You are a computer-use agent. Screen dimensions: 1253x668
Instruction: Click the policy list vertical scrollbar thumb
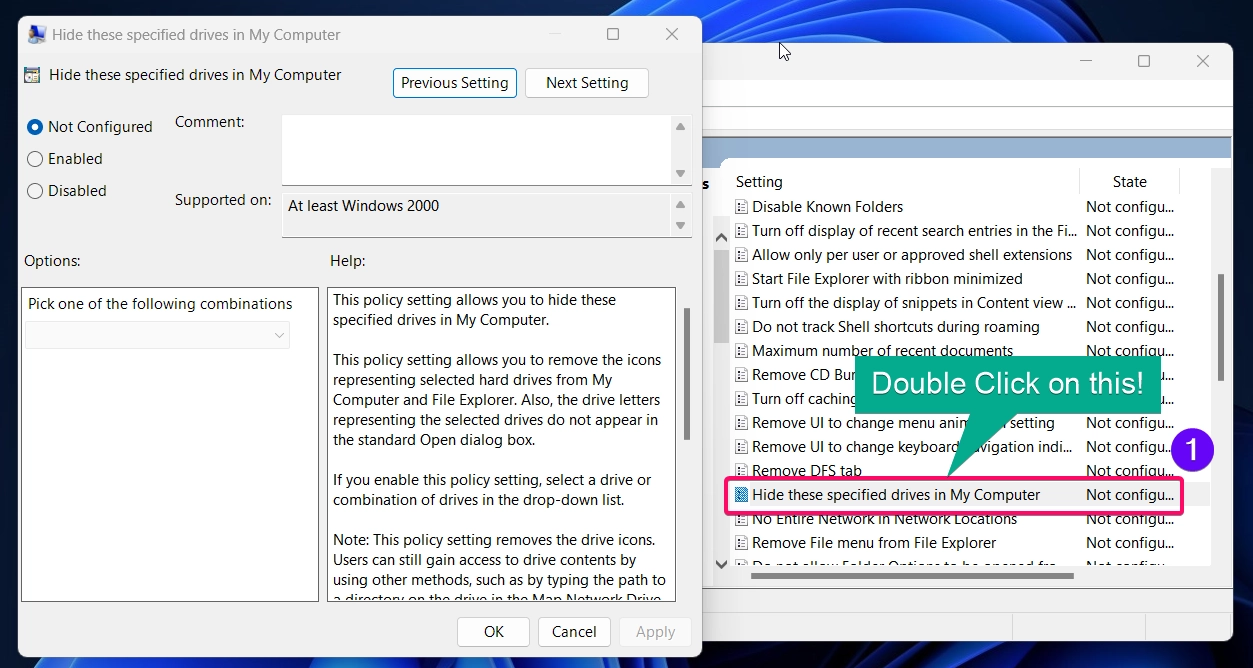[x=1220, y=327]
